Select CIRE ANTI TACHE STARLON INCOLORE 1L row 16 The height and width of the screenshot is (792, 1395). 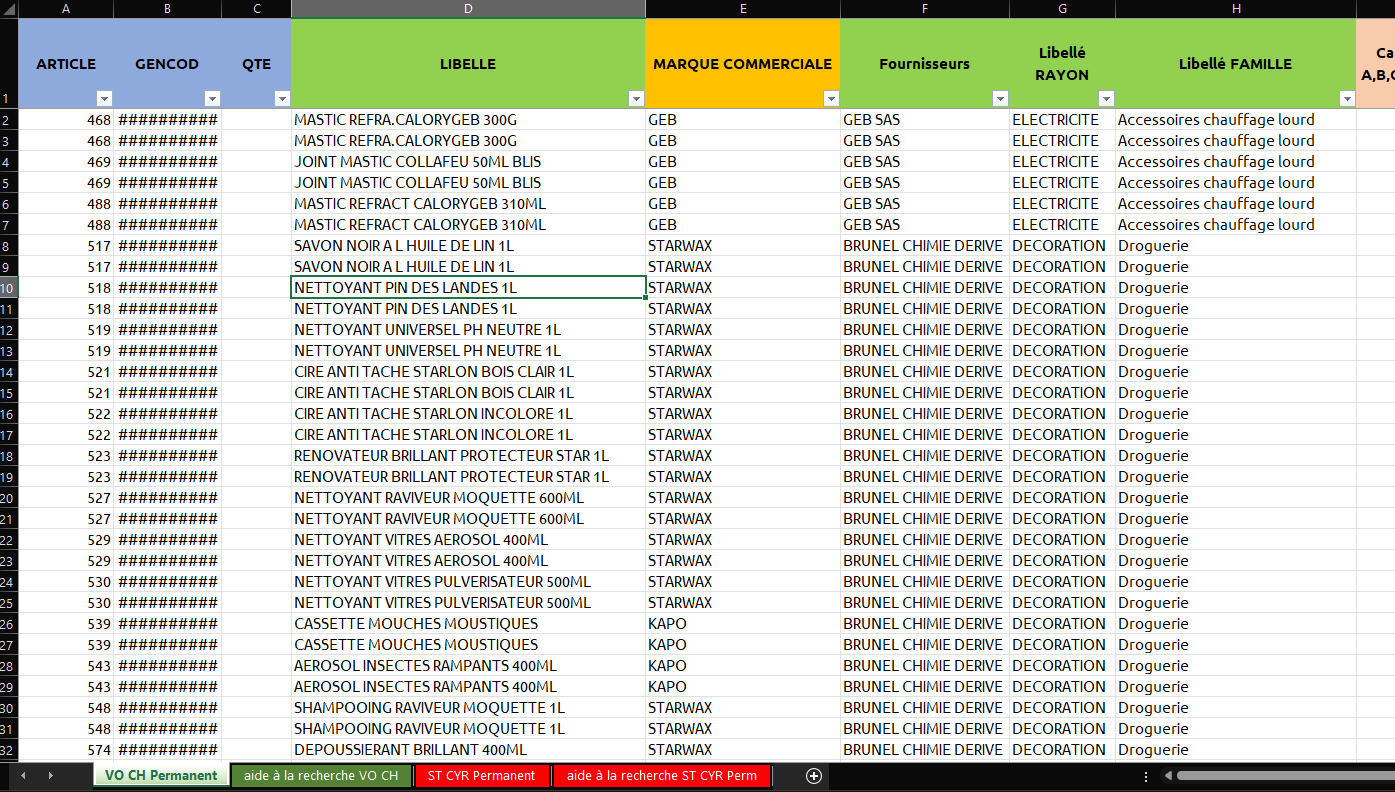(468, 414)
